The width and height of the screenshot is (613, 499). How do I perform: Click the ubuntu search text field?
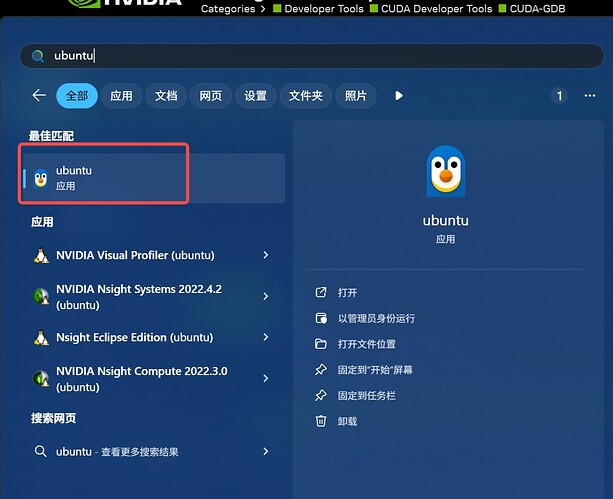pos(312,56)
